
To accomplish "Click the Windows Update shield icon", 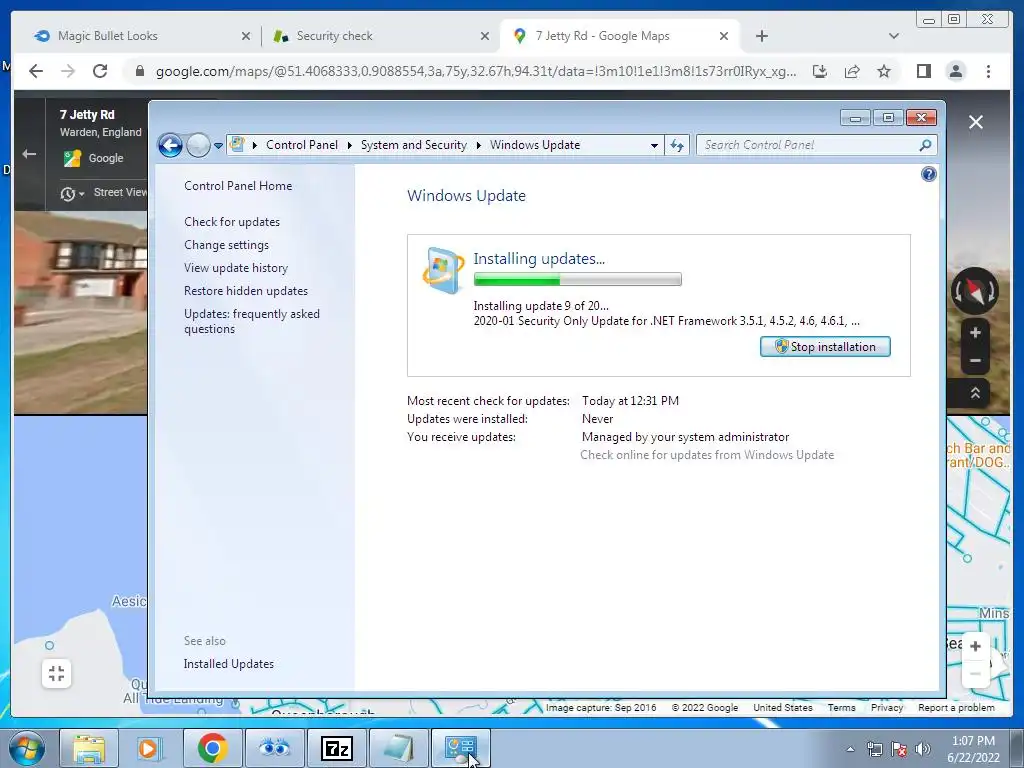I will pos(443,270).
